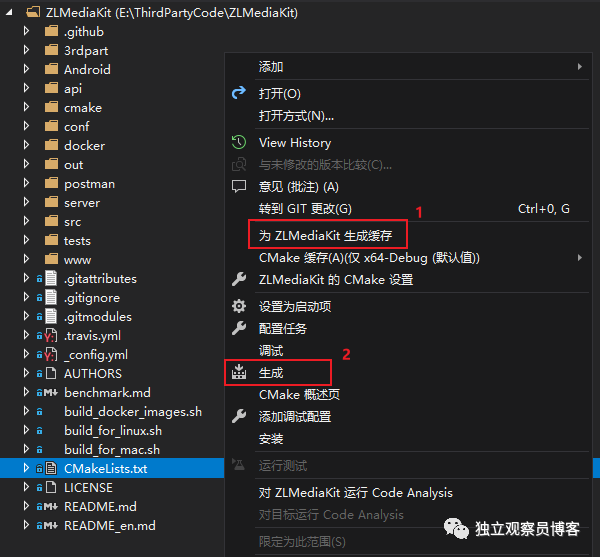The image size is (600, 557).
Task: Expand the api folder arrow
Action: [x=26, y=88]
